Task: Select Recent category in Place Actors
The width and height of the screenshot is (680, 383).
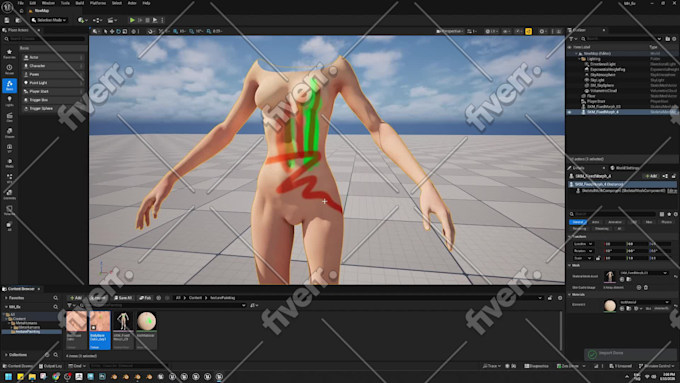Action: click(x=9, y=69)
